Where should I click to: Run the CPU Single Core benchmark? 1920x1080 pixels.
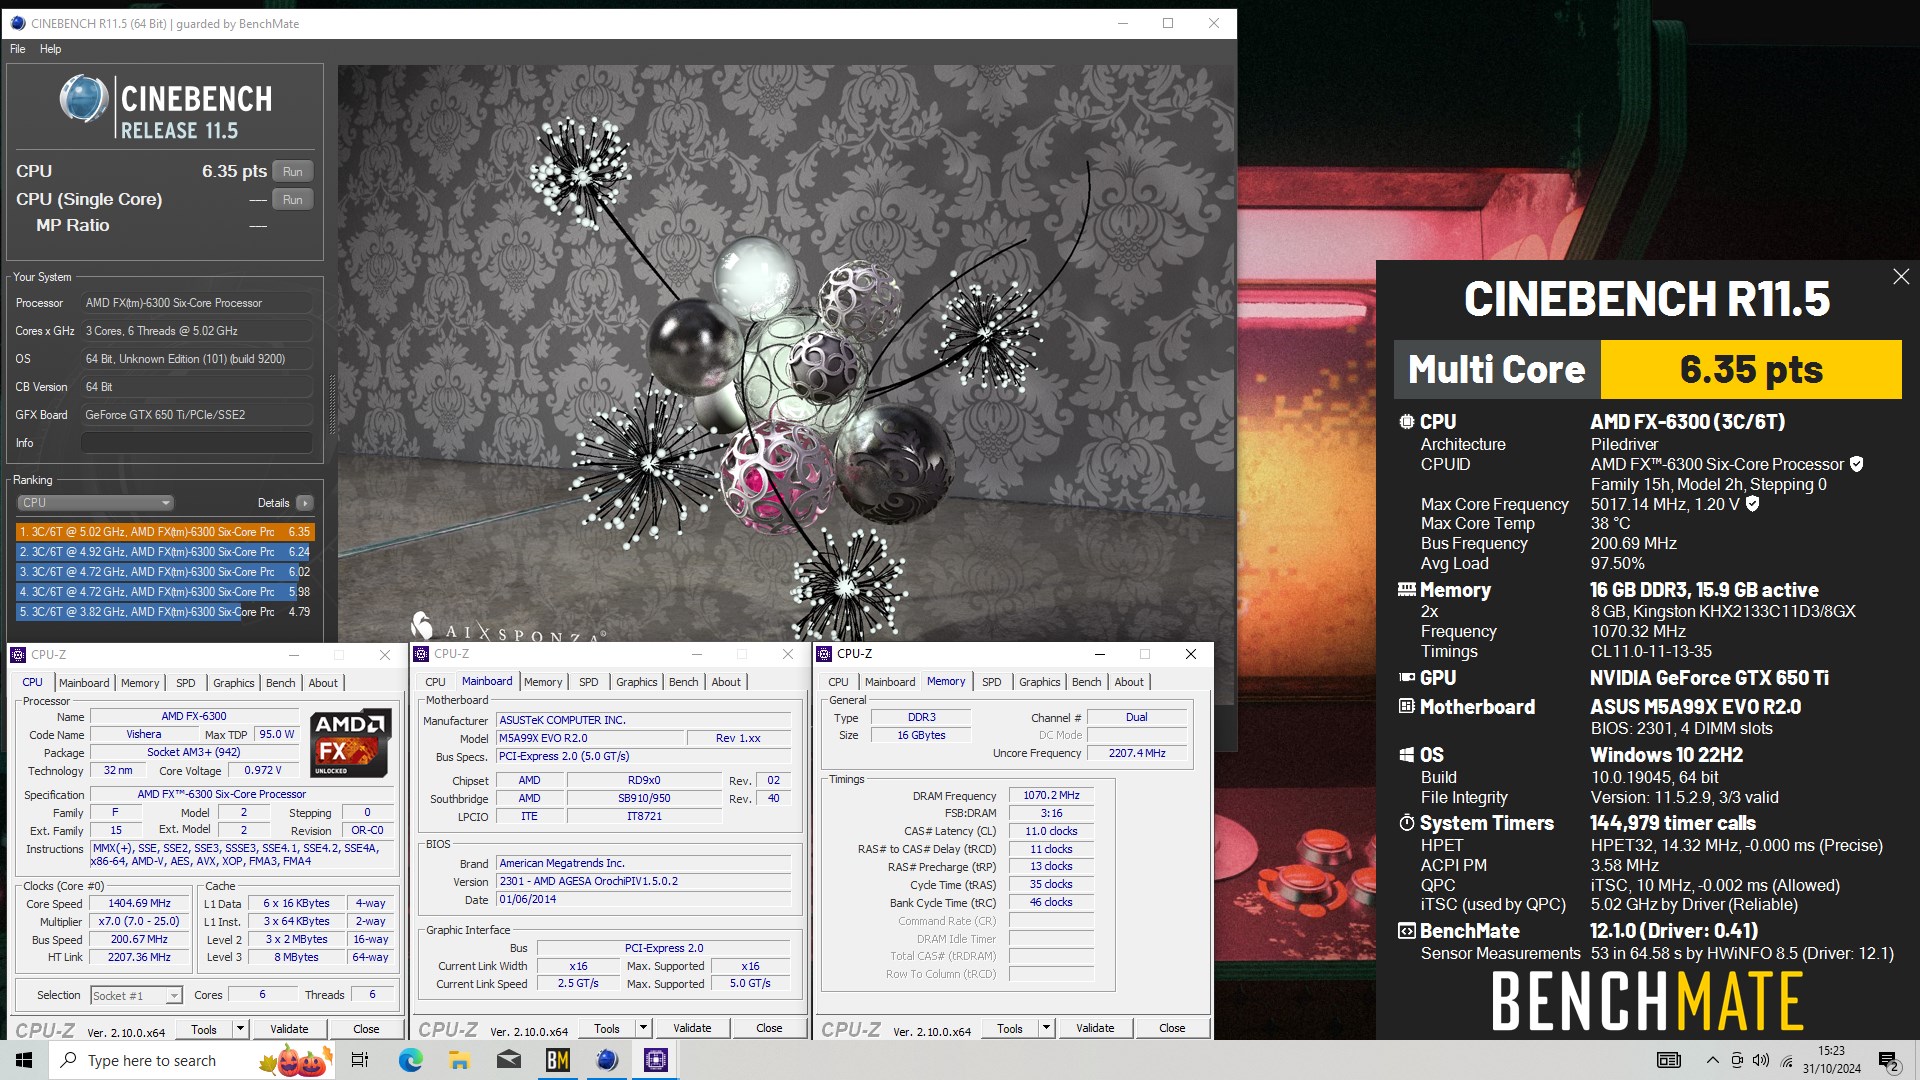292,200
